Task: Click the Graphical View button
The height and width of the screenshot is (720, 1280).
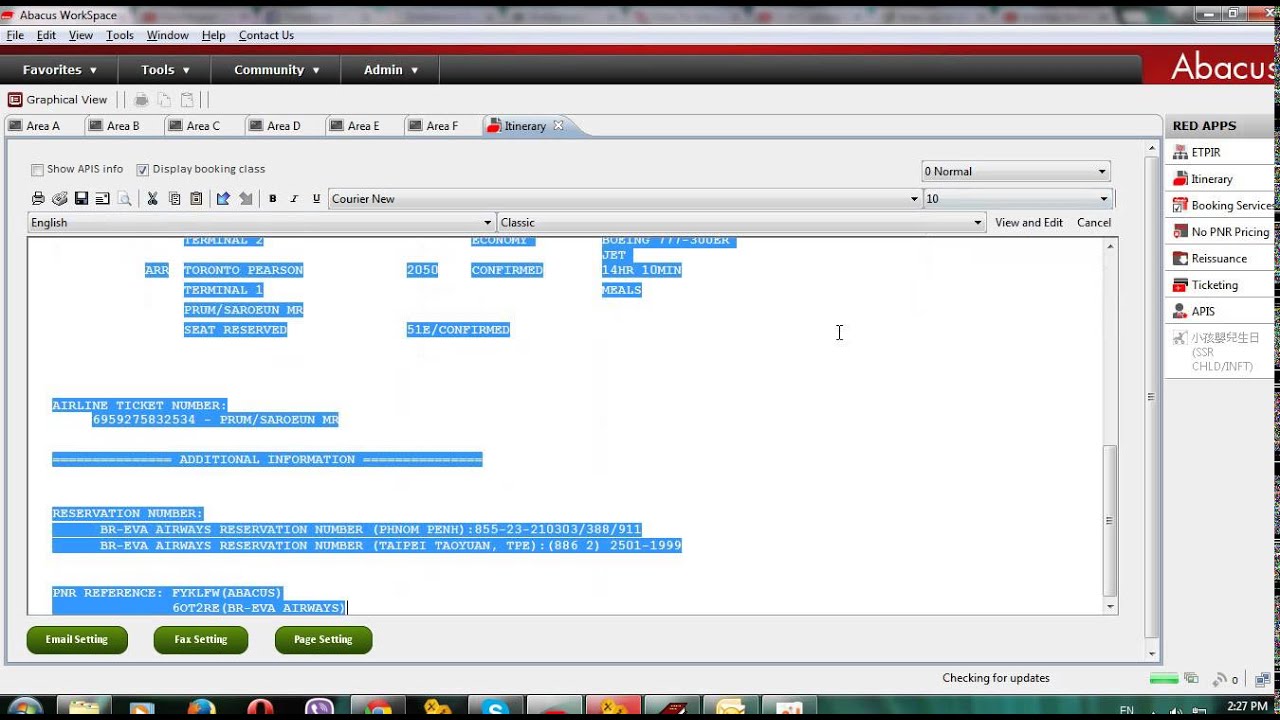Action: pyautogui.click(x=57, y=100)
